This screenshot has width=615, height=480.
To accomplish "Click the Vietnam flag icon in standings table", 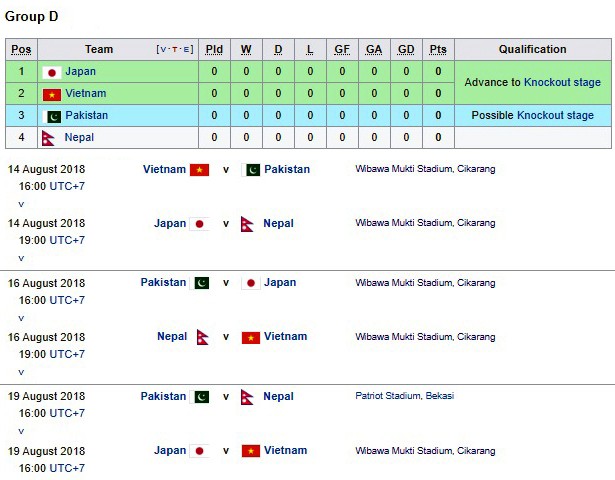I will 52,95.
